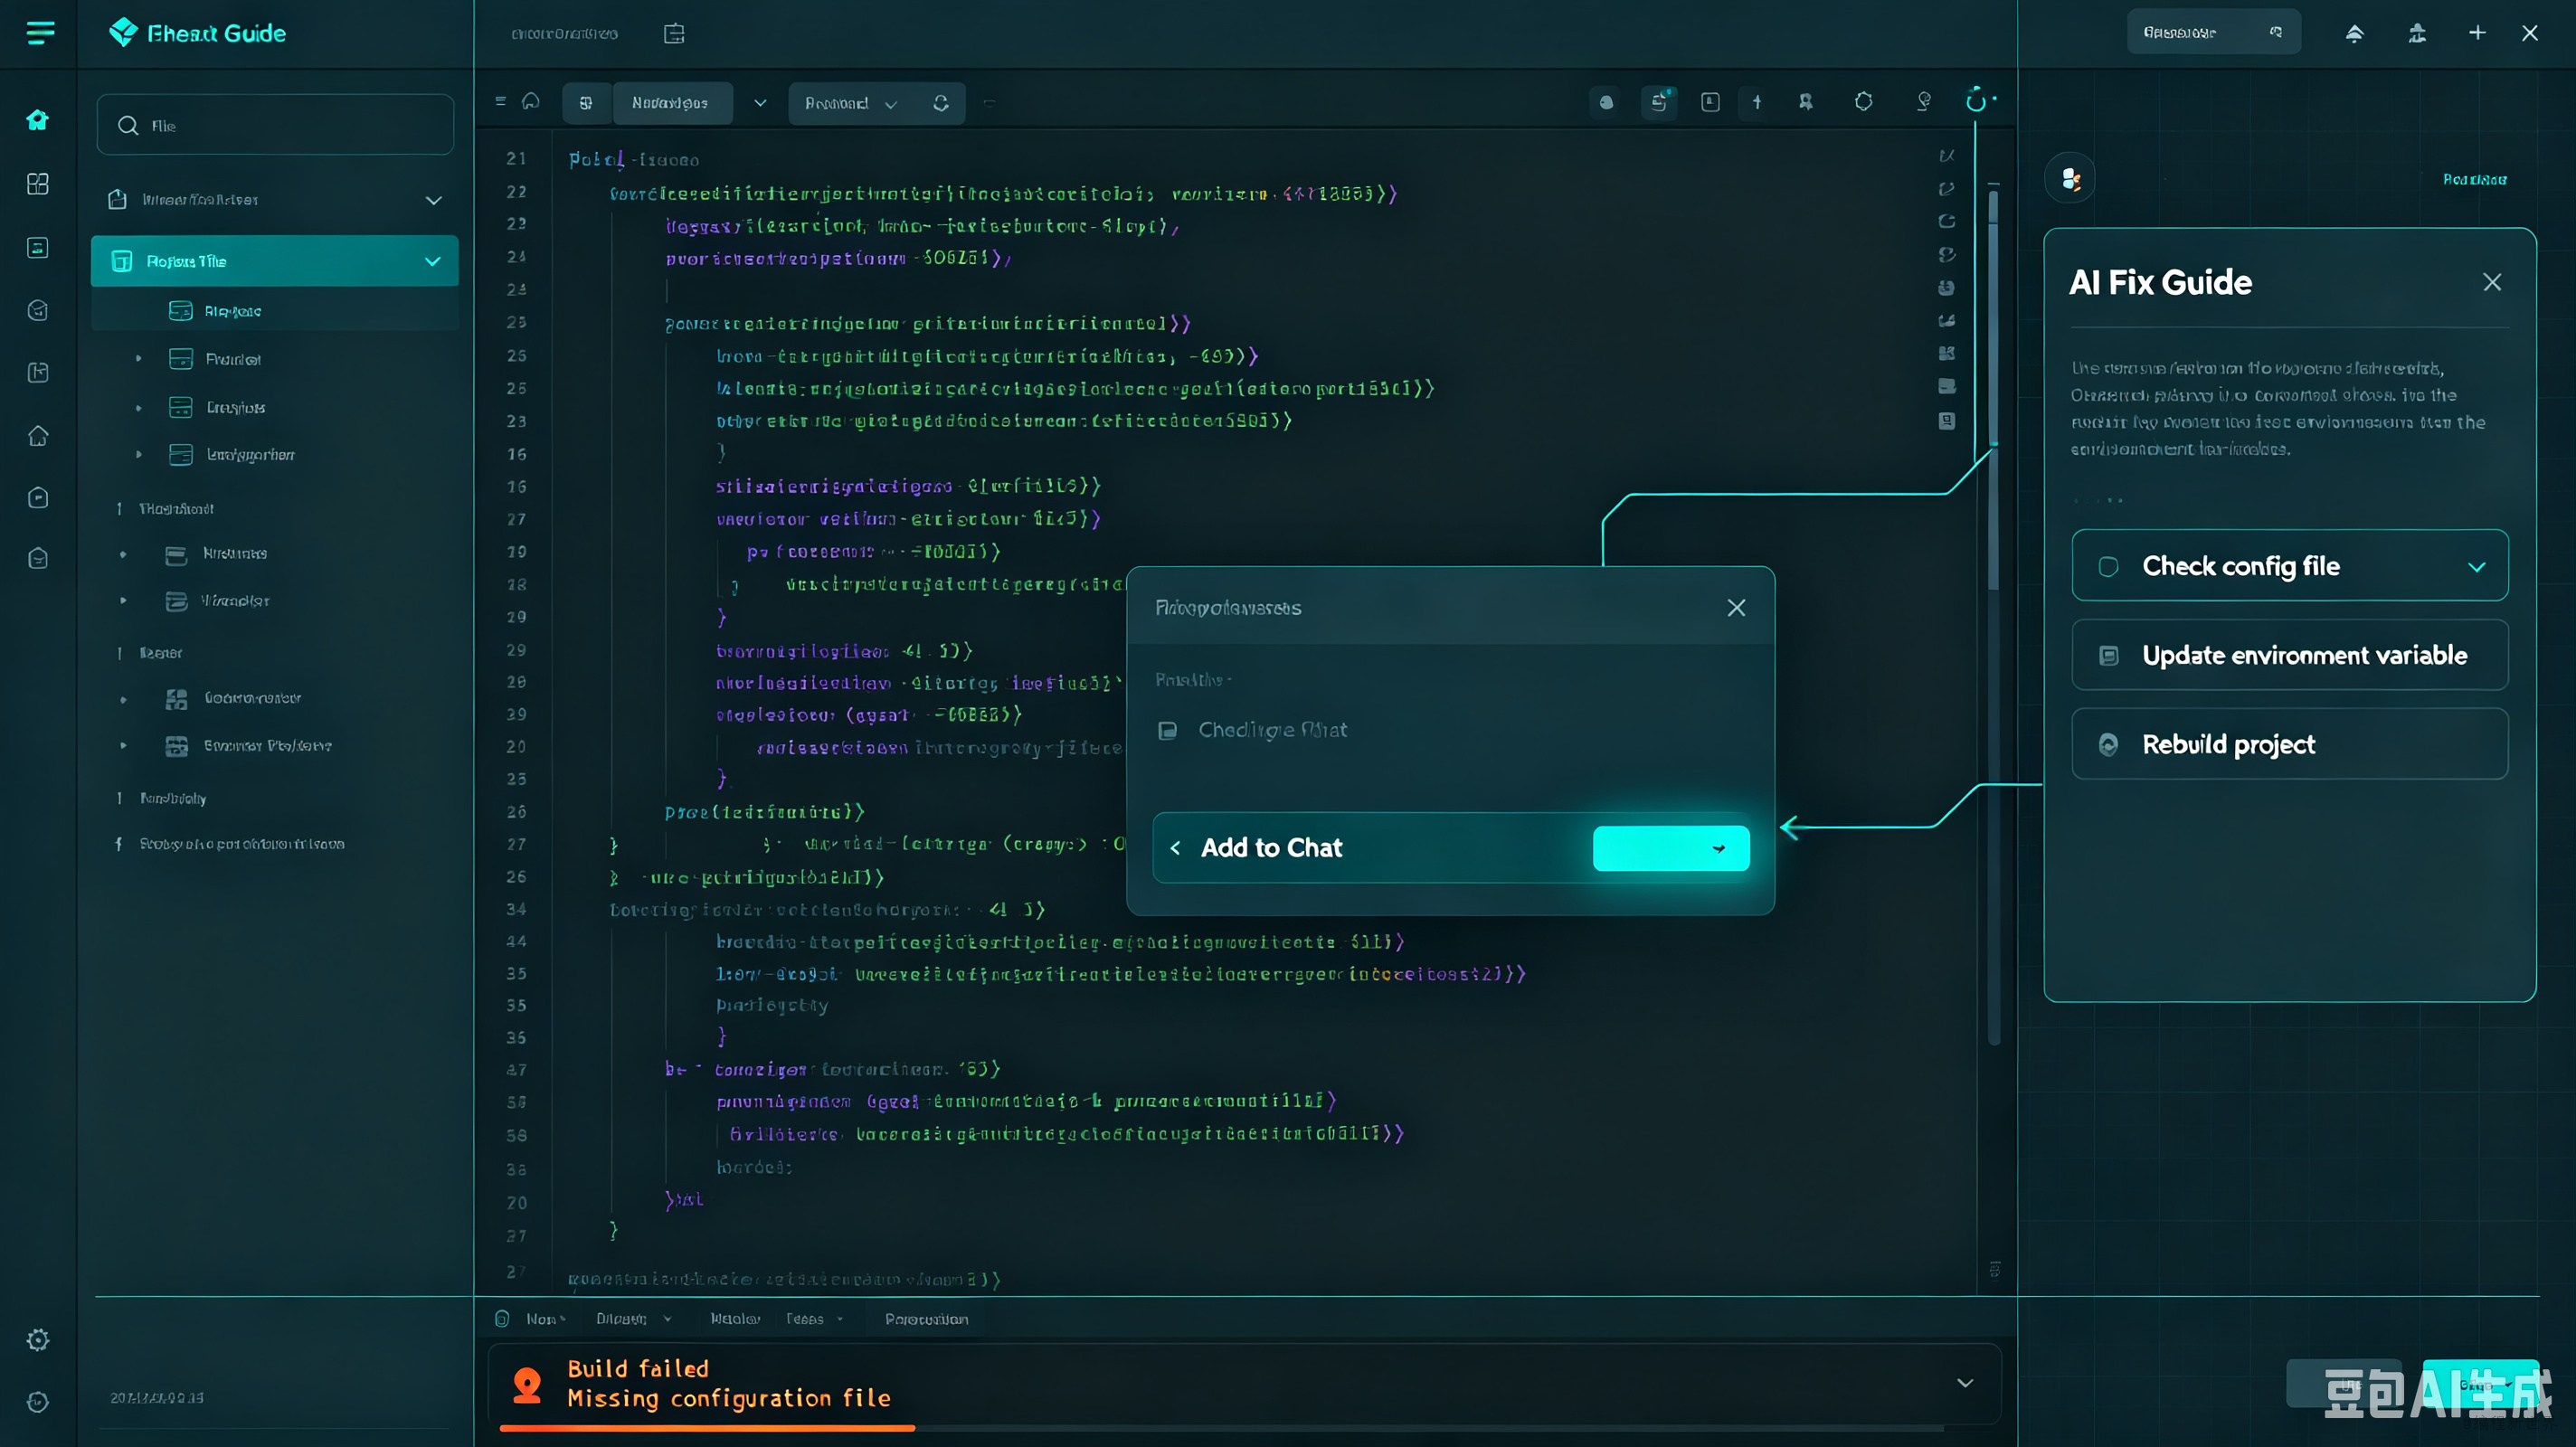Image resolution: width=2576 pixels, height=1447 pixels.
Task: Click the Missing configuration file error text
Action: pyautogui.click(x=729, y=1398)
